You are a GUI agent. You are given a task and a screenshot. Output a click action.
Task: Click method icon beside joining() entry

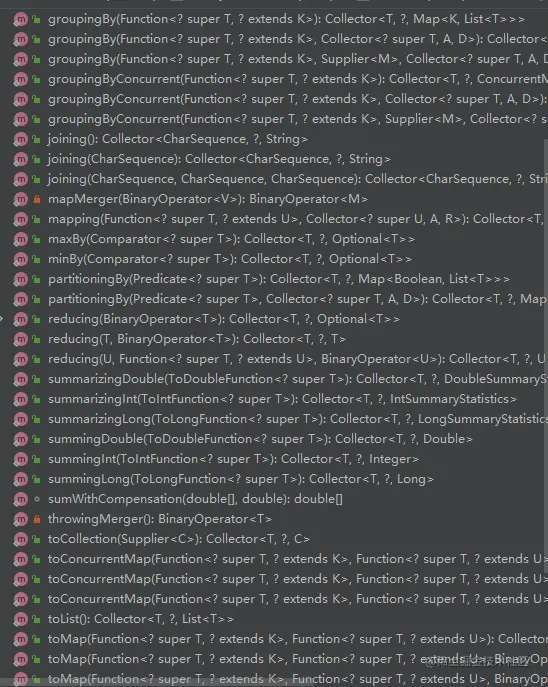coord(20,139)
